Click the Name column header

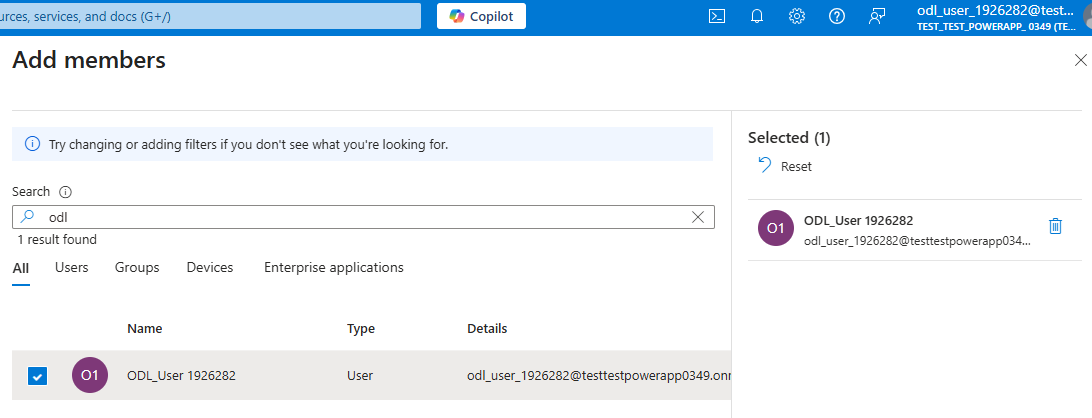[145, 329]
